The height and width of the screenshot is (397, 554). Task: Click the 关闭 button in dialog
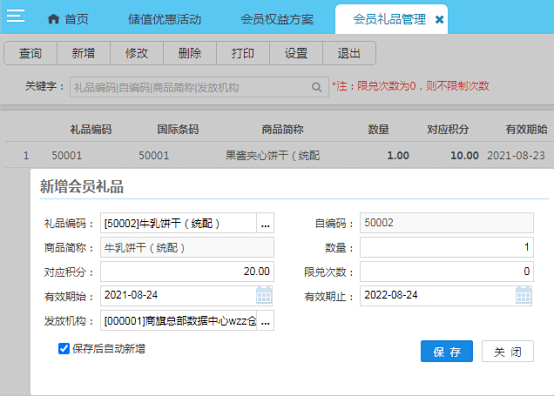click(x=508, y=351)
